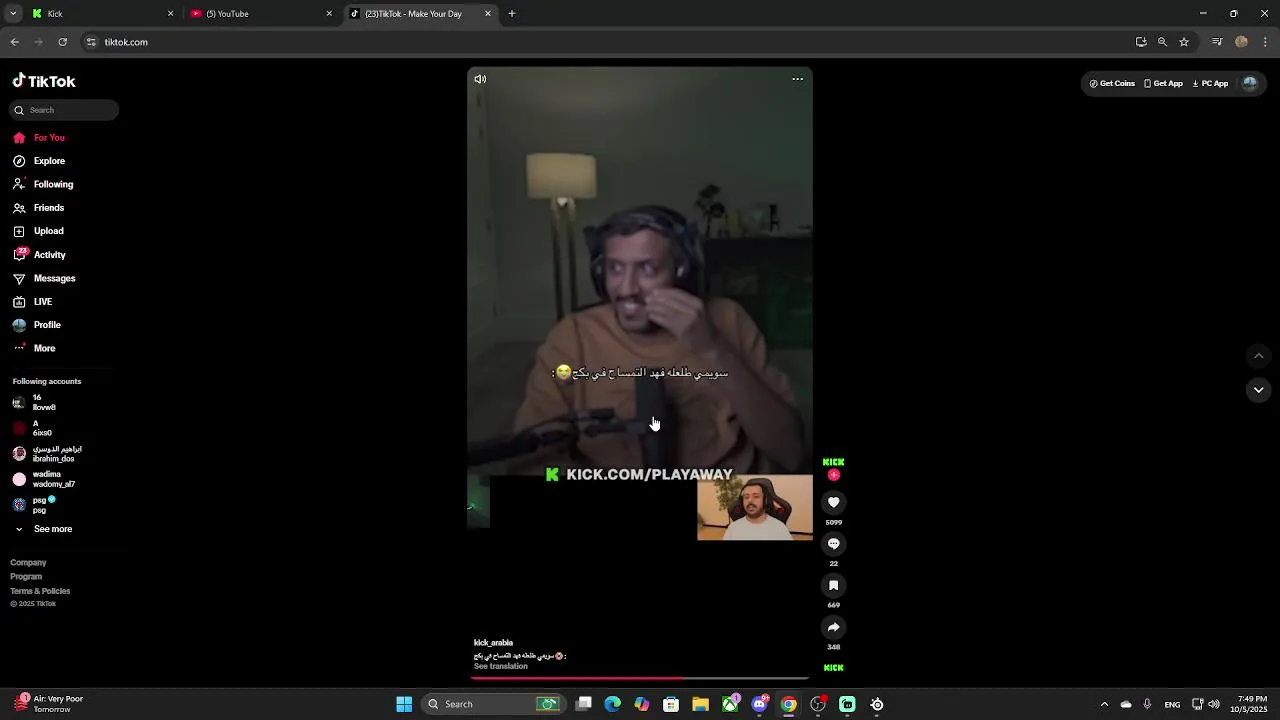Viewport: 1280px width, 720px height.
Task: Click the kick_arabia username
Action: [x=493, y=643]
